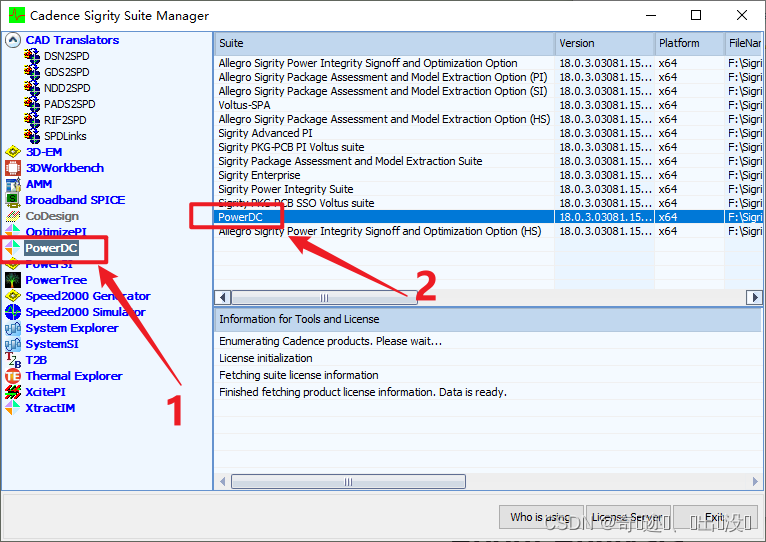Click the 3D-EM tool icon

tap(13, 152)
